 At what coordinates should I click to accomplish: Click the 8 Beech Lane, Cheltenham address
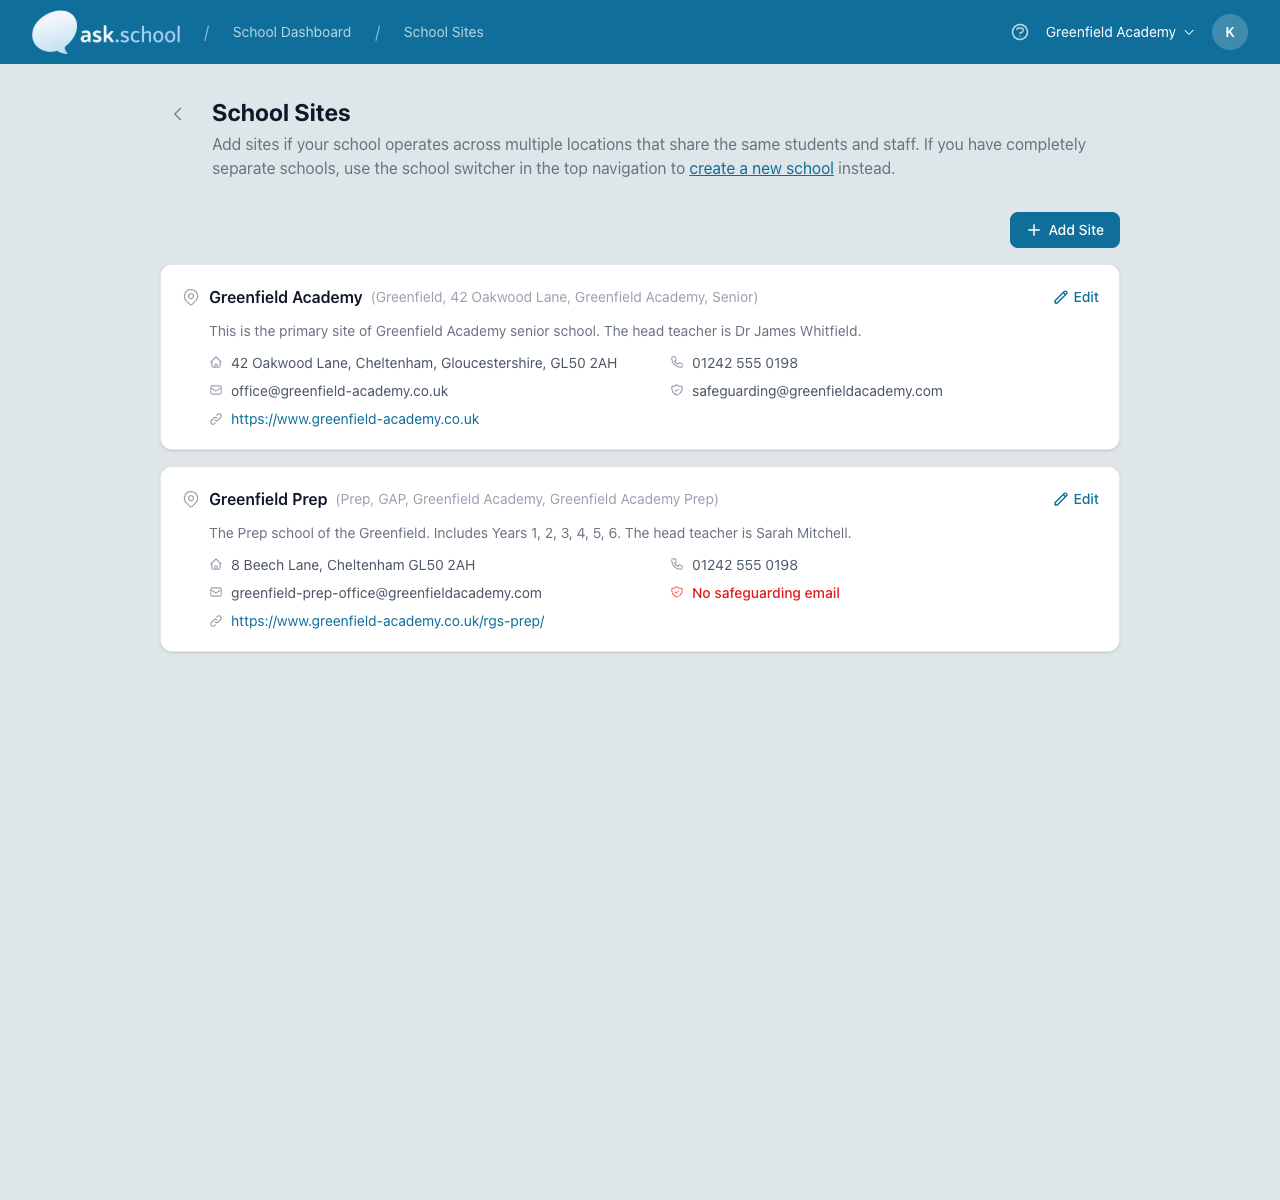[353, 565]
